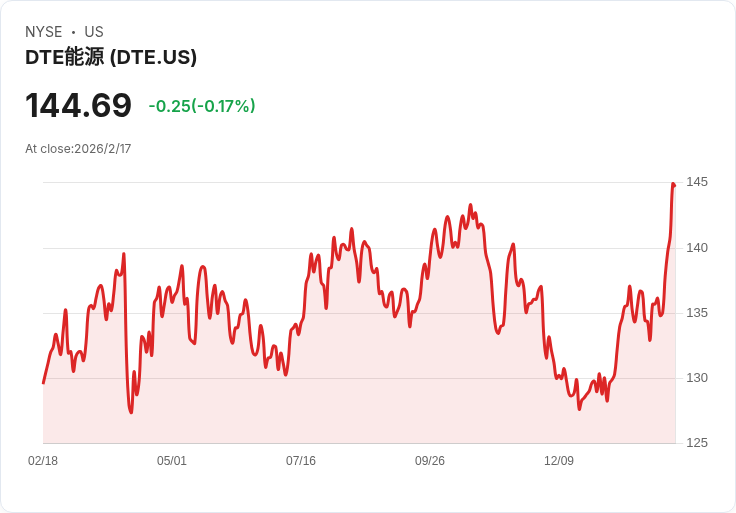Click the 140 price axis label
The height and width of the screenshot is (513, 736).
click(x=697, y=248)
